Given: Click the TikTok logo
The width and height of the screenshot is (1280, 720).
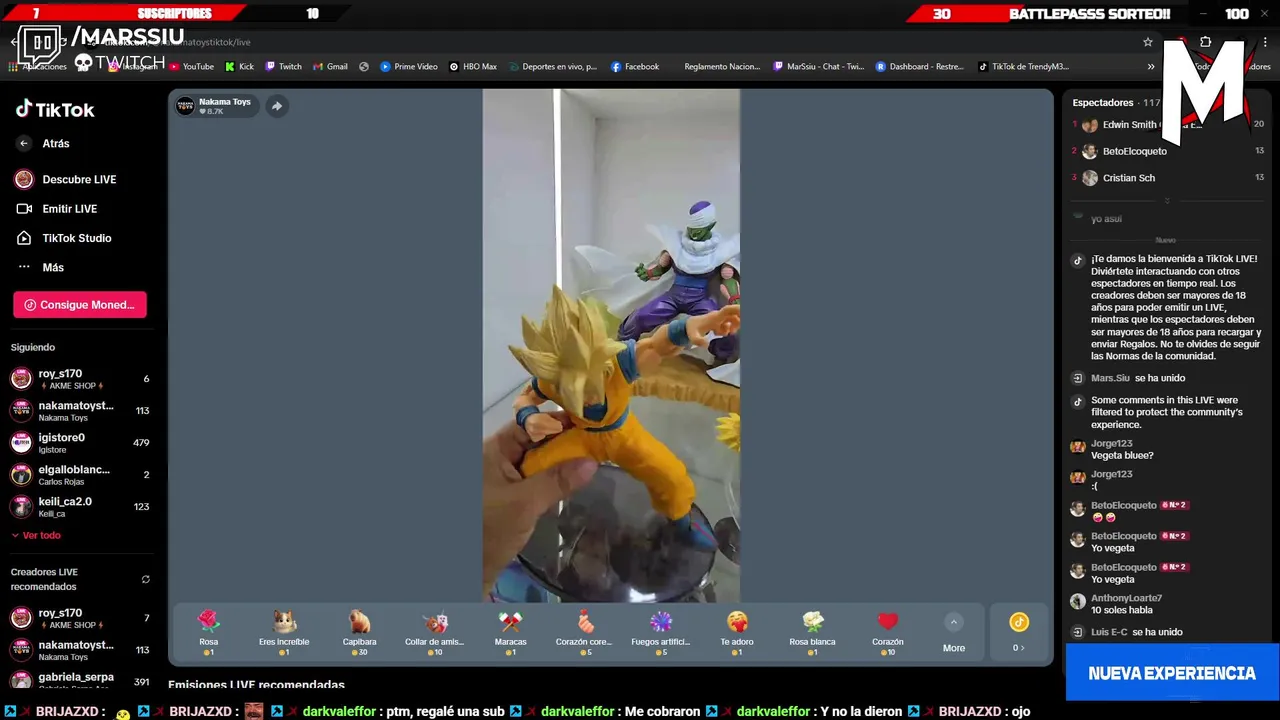Looking at the screenshot, I should (55, 110).
